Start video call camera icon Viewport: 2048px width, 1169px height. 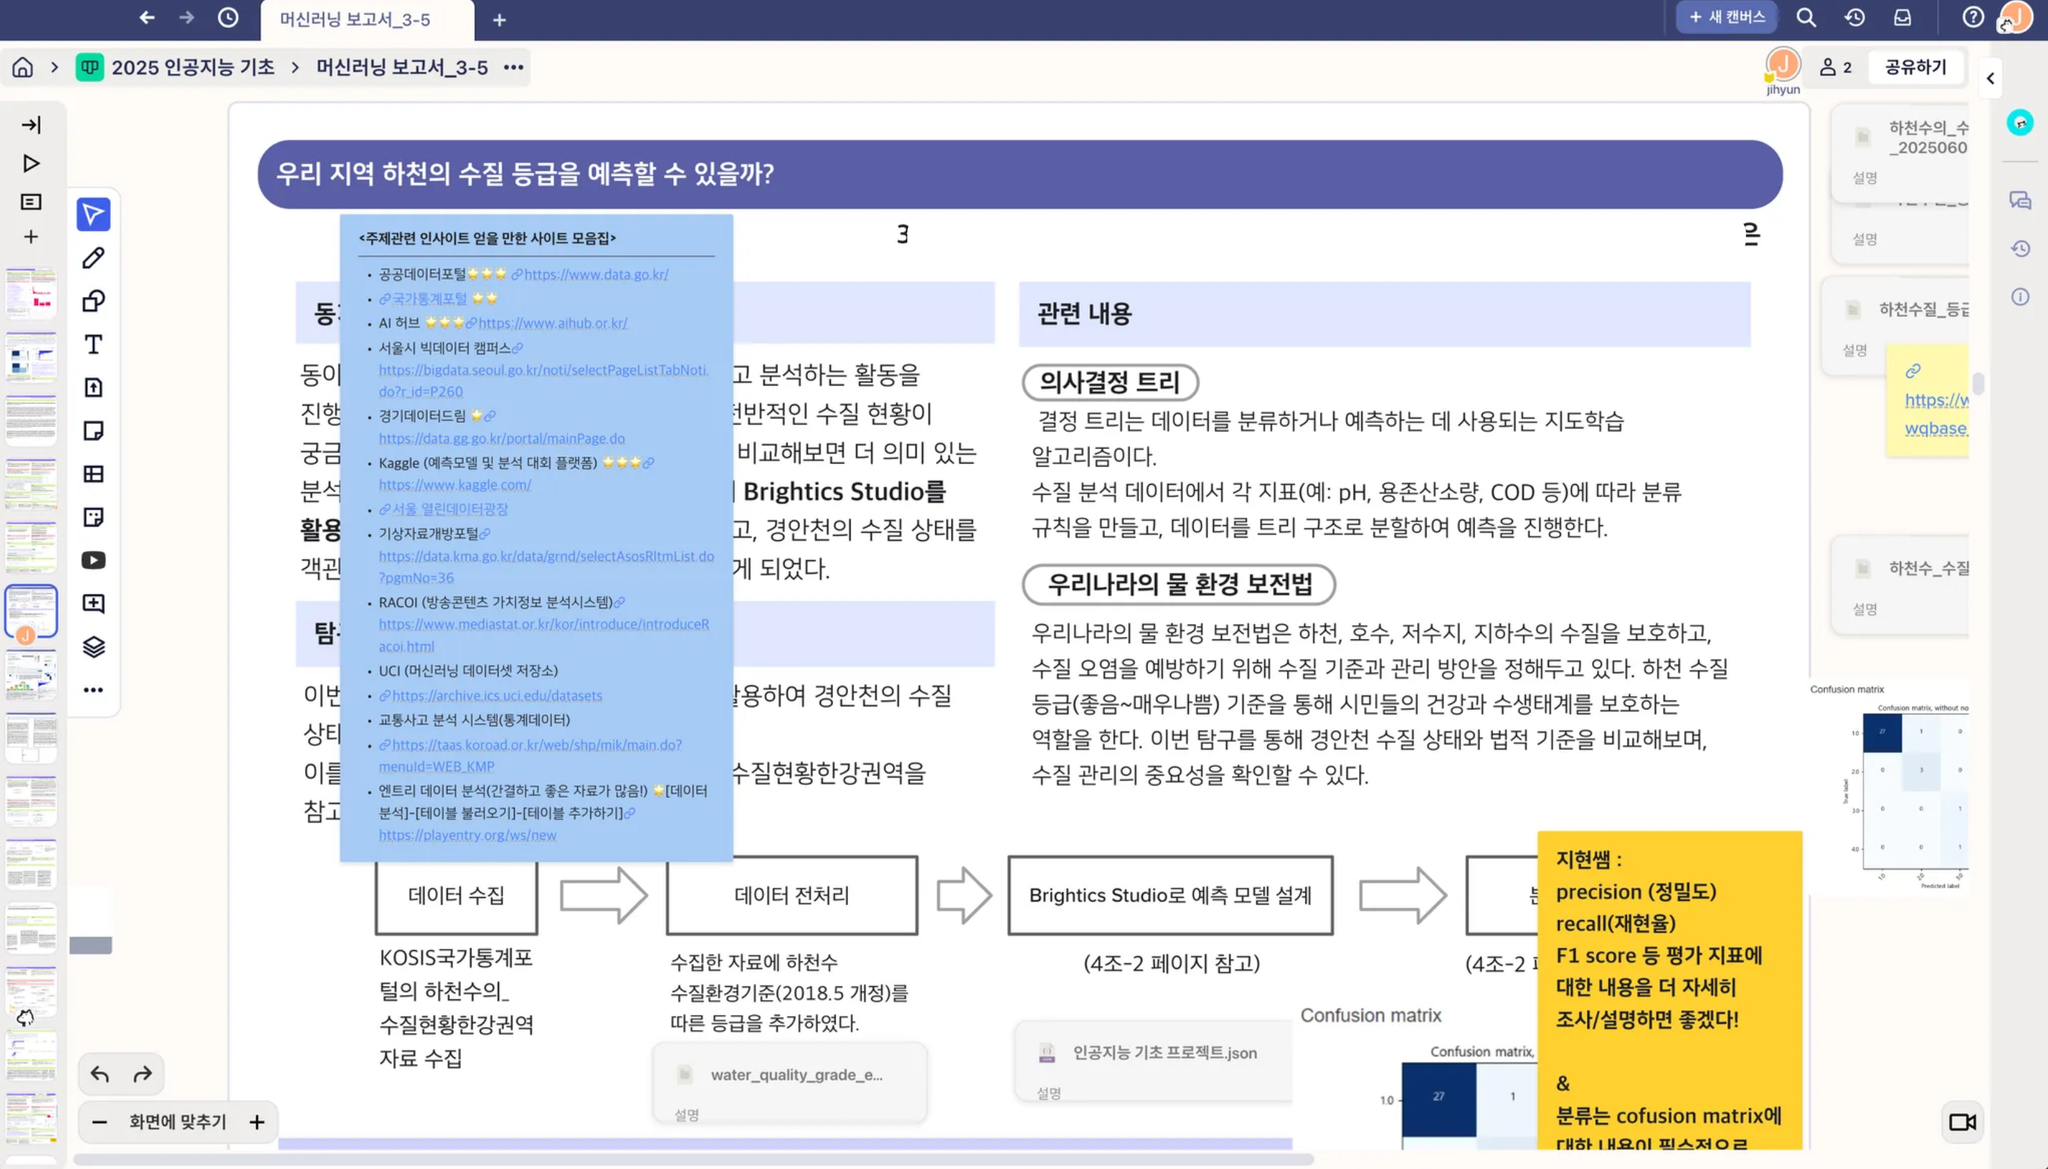click(1962, 1122)
